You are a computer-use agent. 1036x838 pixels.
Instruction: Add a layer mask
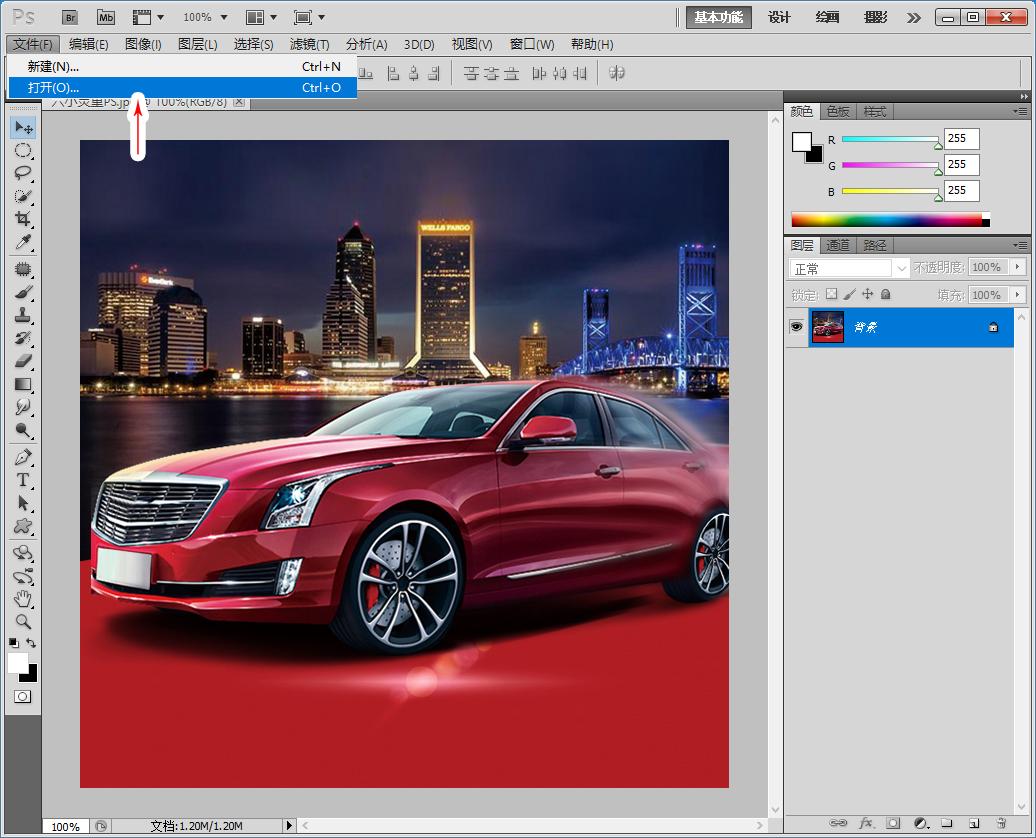coord(893,823)
